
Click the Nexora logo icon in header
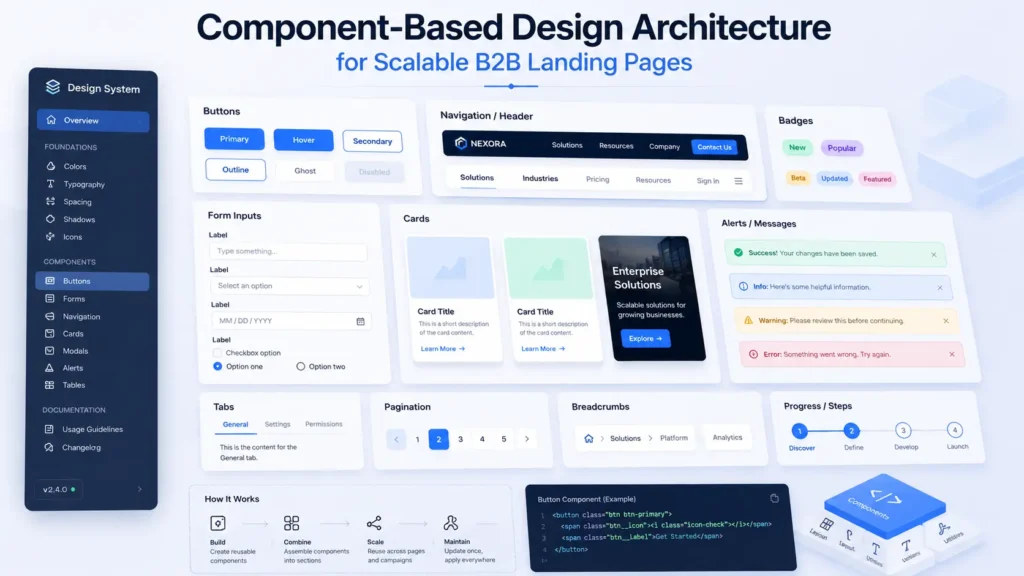(x=460, y=143)
